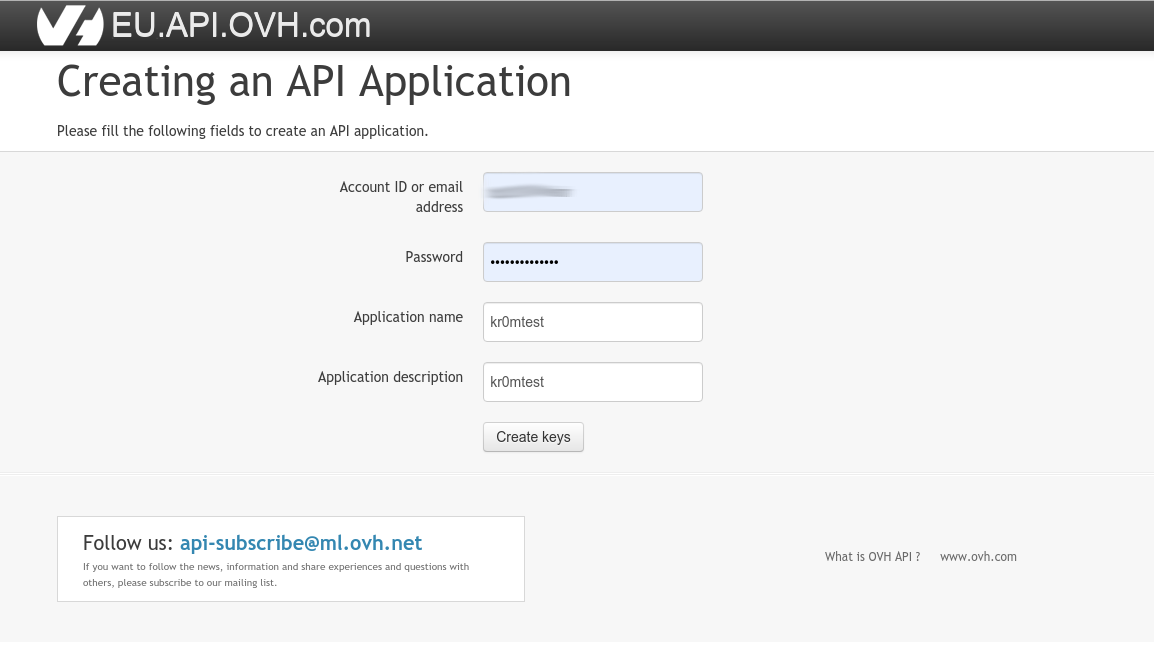
Task: Select the Application name text box
Action: [592, 322]
